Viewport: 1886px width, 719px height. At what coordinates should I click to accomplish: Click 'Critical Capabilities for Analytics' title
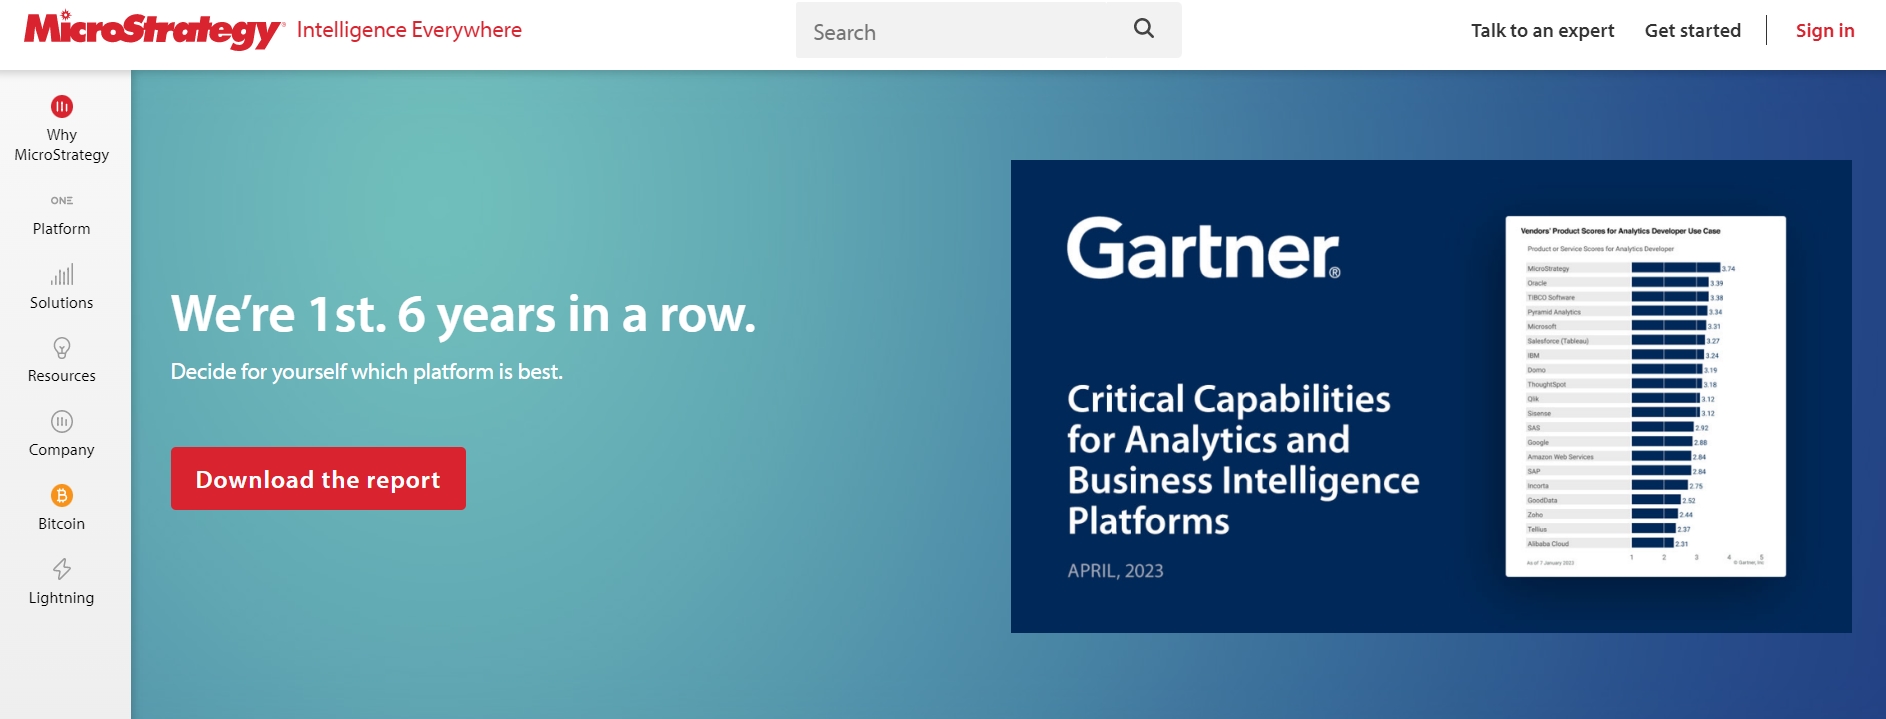tap(1243, 460)
